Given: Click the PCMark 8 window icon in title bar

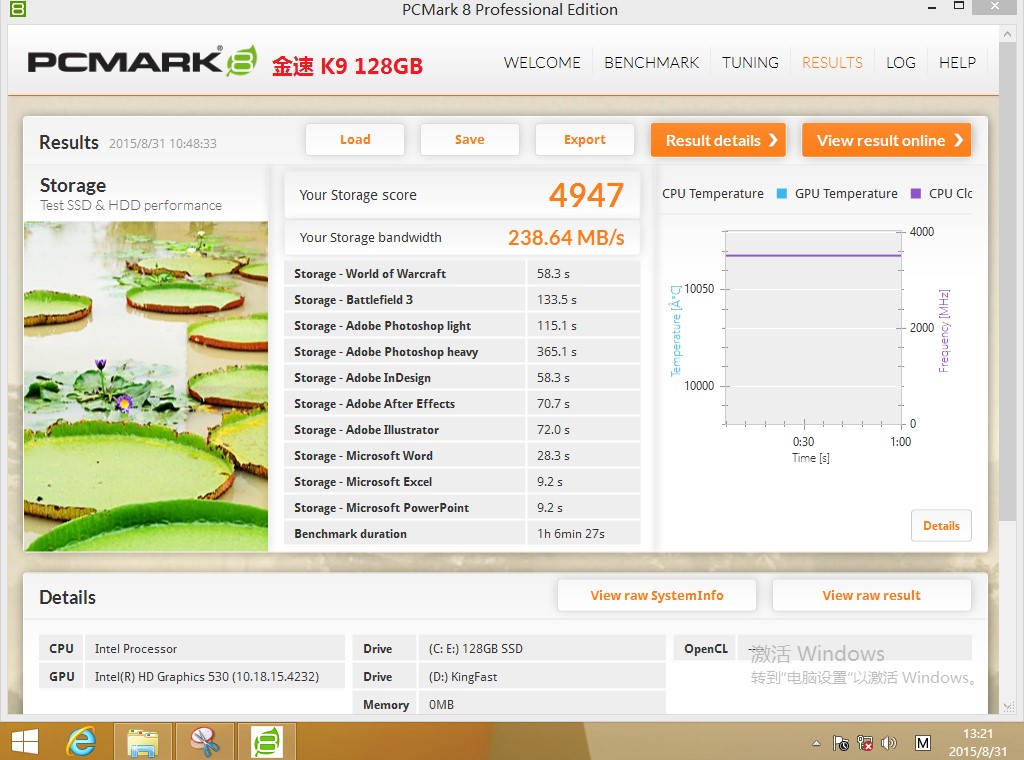Looking at the screenshot, I should point(18,9).
